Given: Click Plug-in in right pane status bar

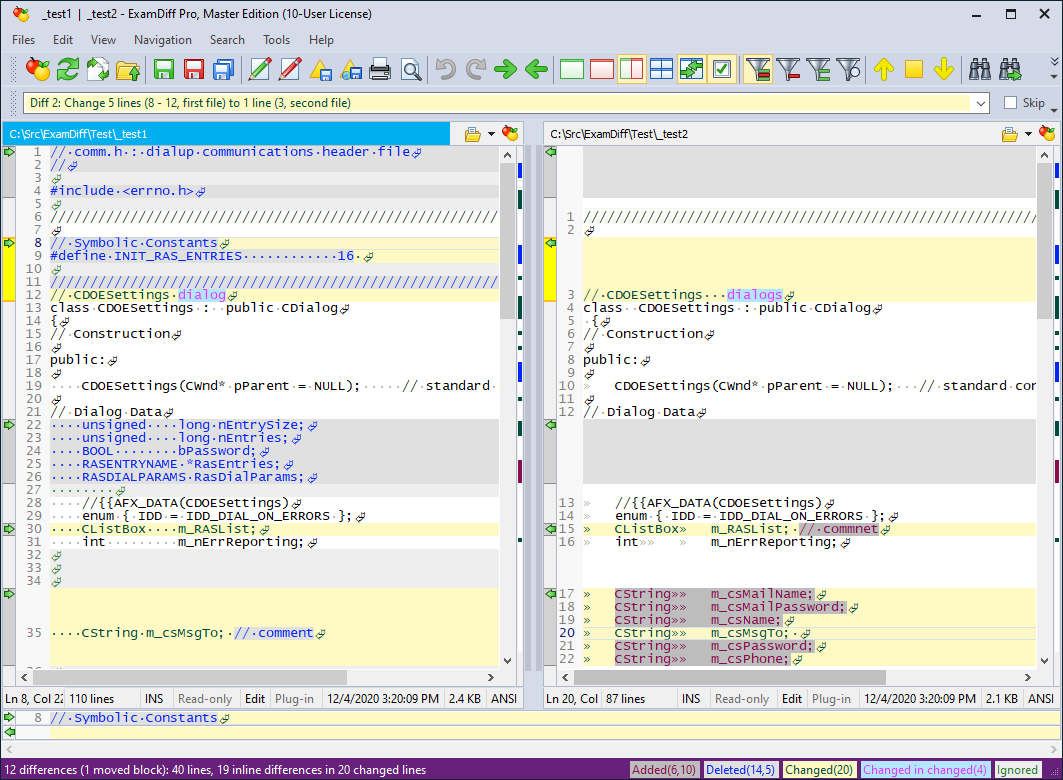Looking at the screenshot, I should pyautogui.click(x=831, y=699).
